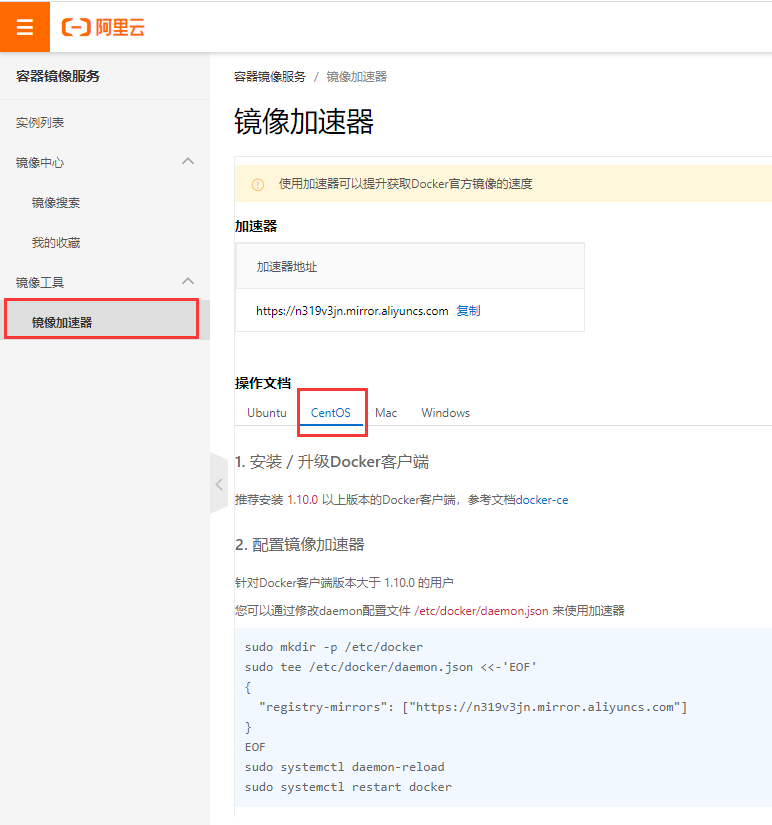Click the Alibaba Cloud logo
Viewport: 772px width, 825px height.
coord(103,27)
